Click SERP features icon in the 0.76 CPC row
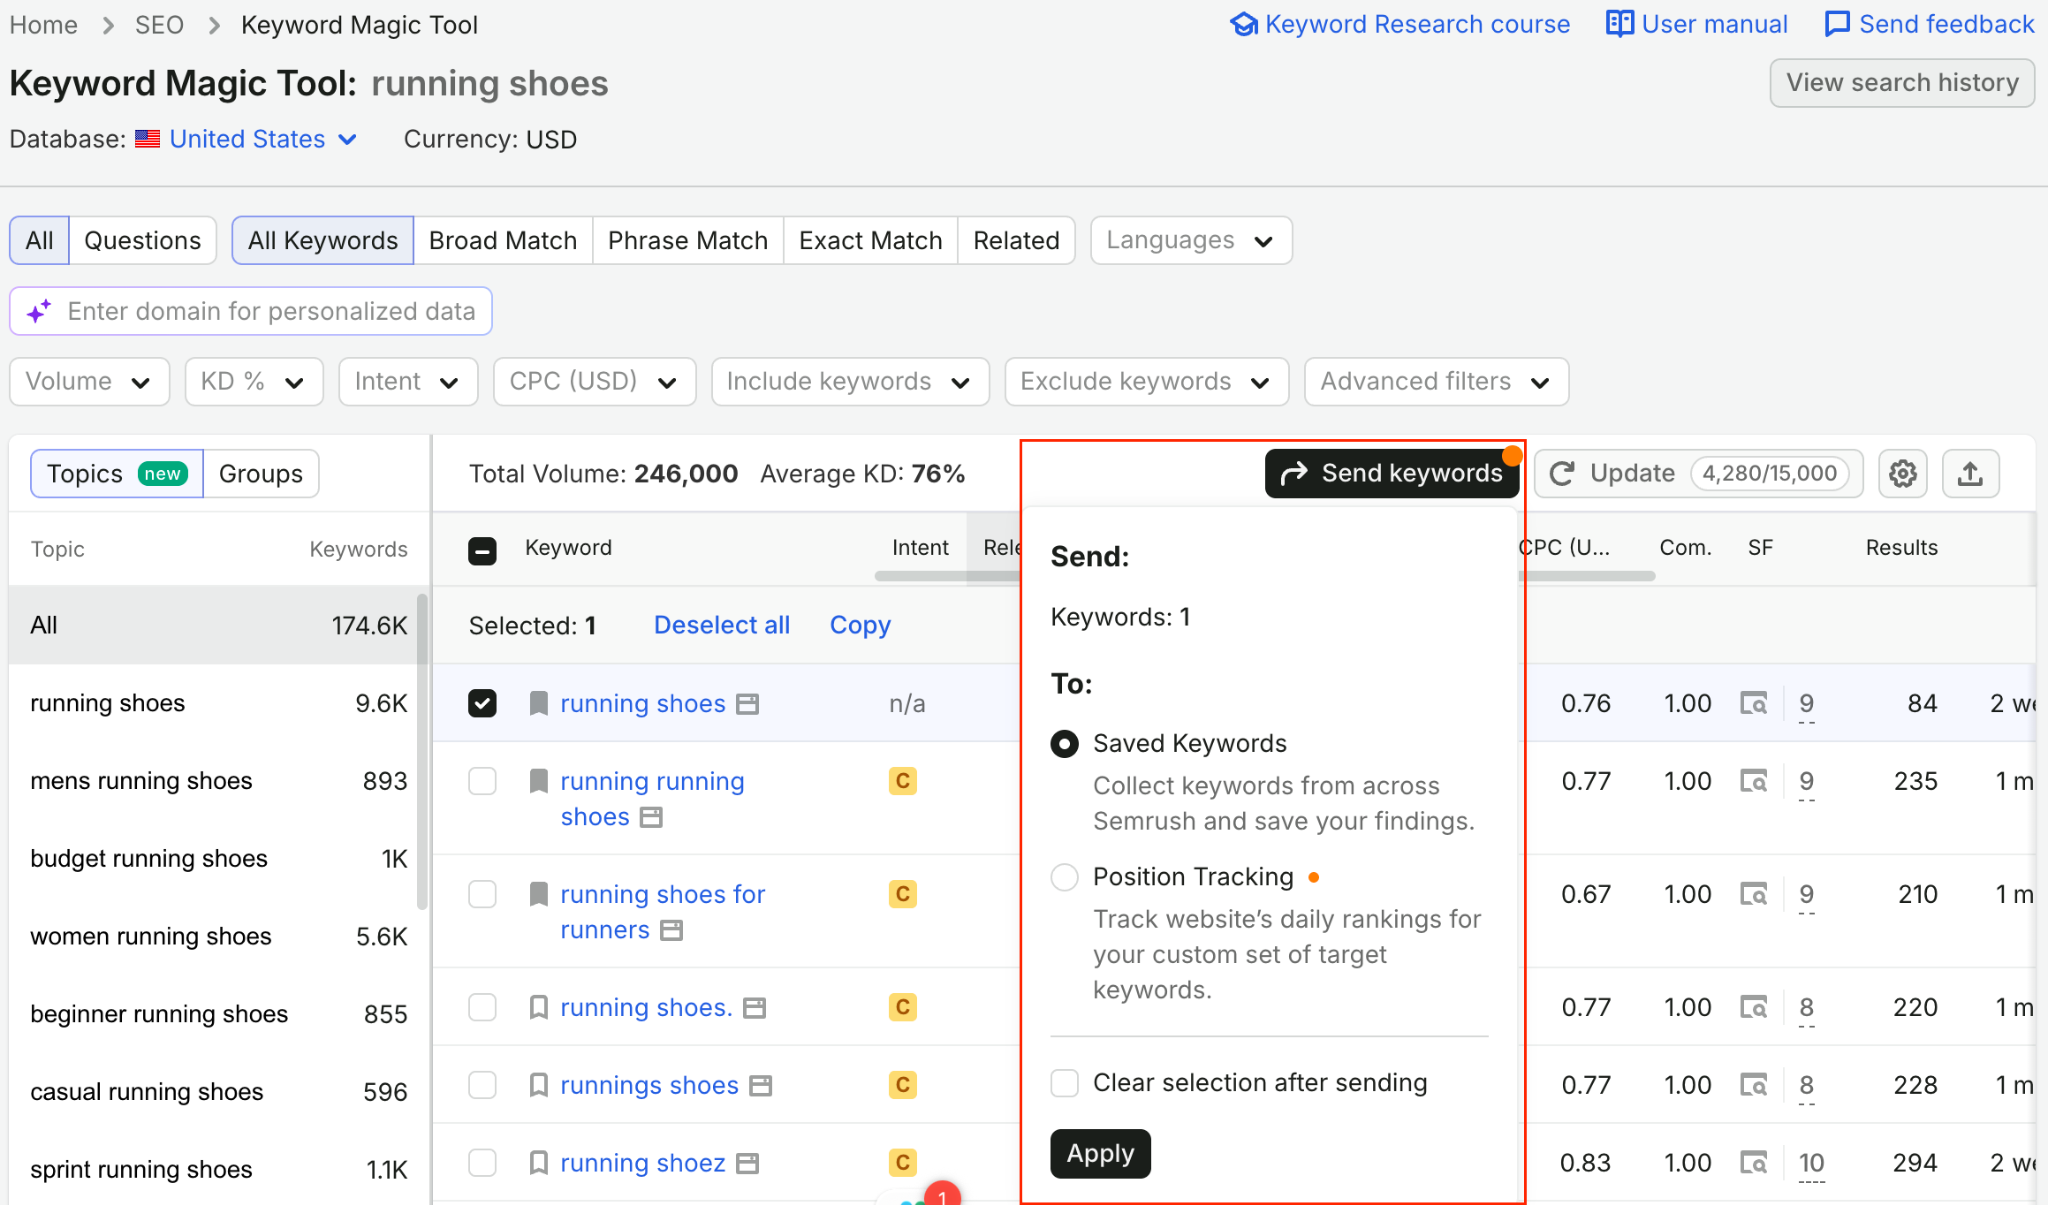 1753,703
